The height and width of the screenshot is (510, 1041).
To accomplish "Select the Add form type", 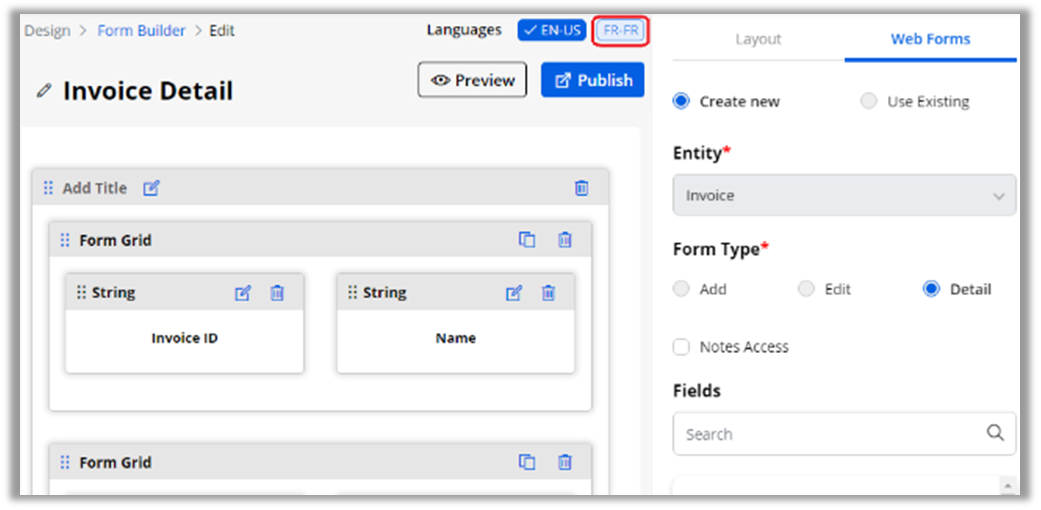I will pyautogui.click(x=682, y=289).
